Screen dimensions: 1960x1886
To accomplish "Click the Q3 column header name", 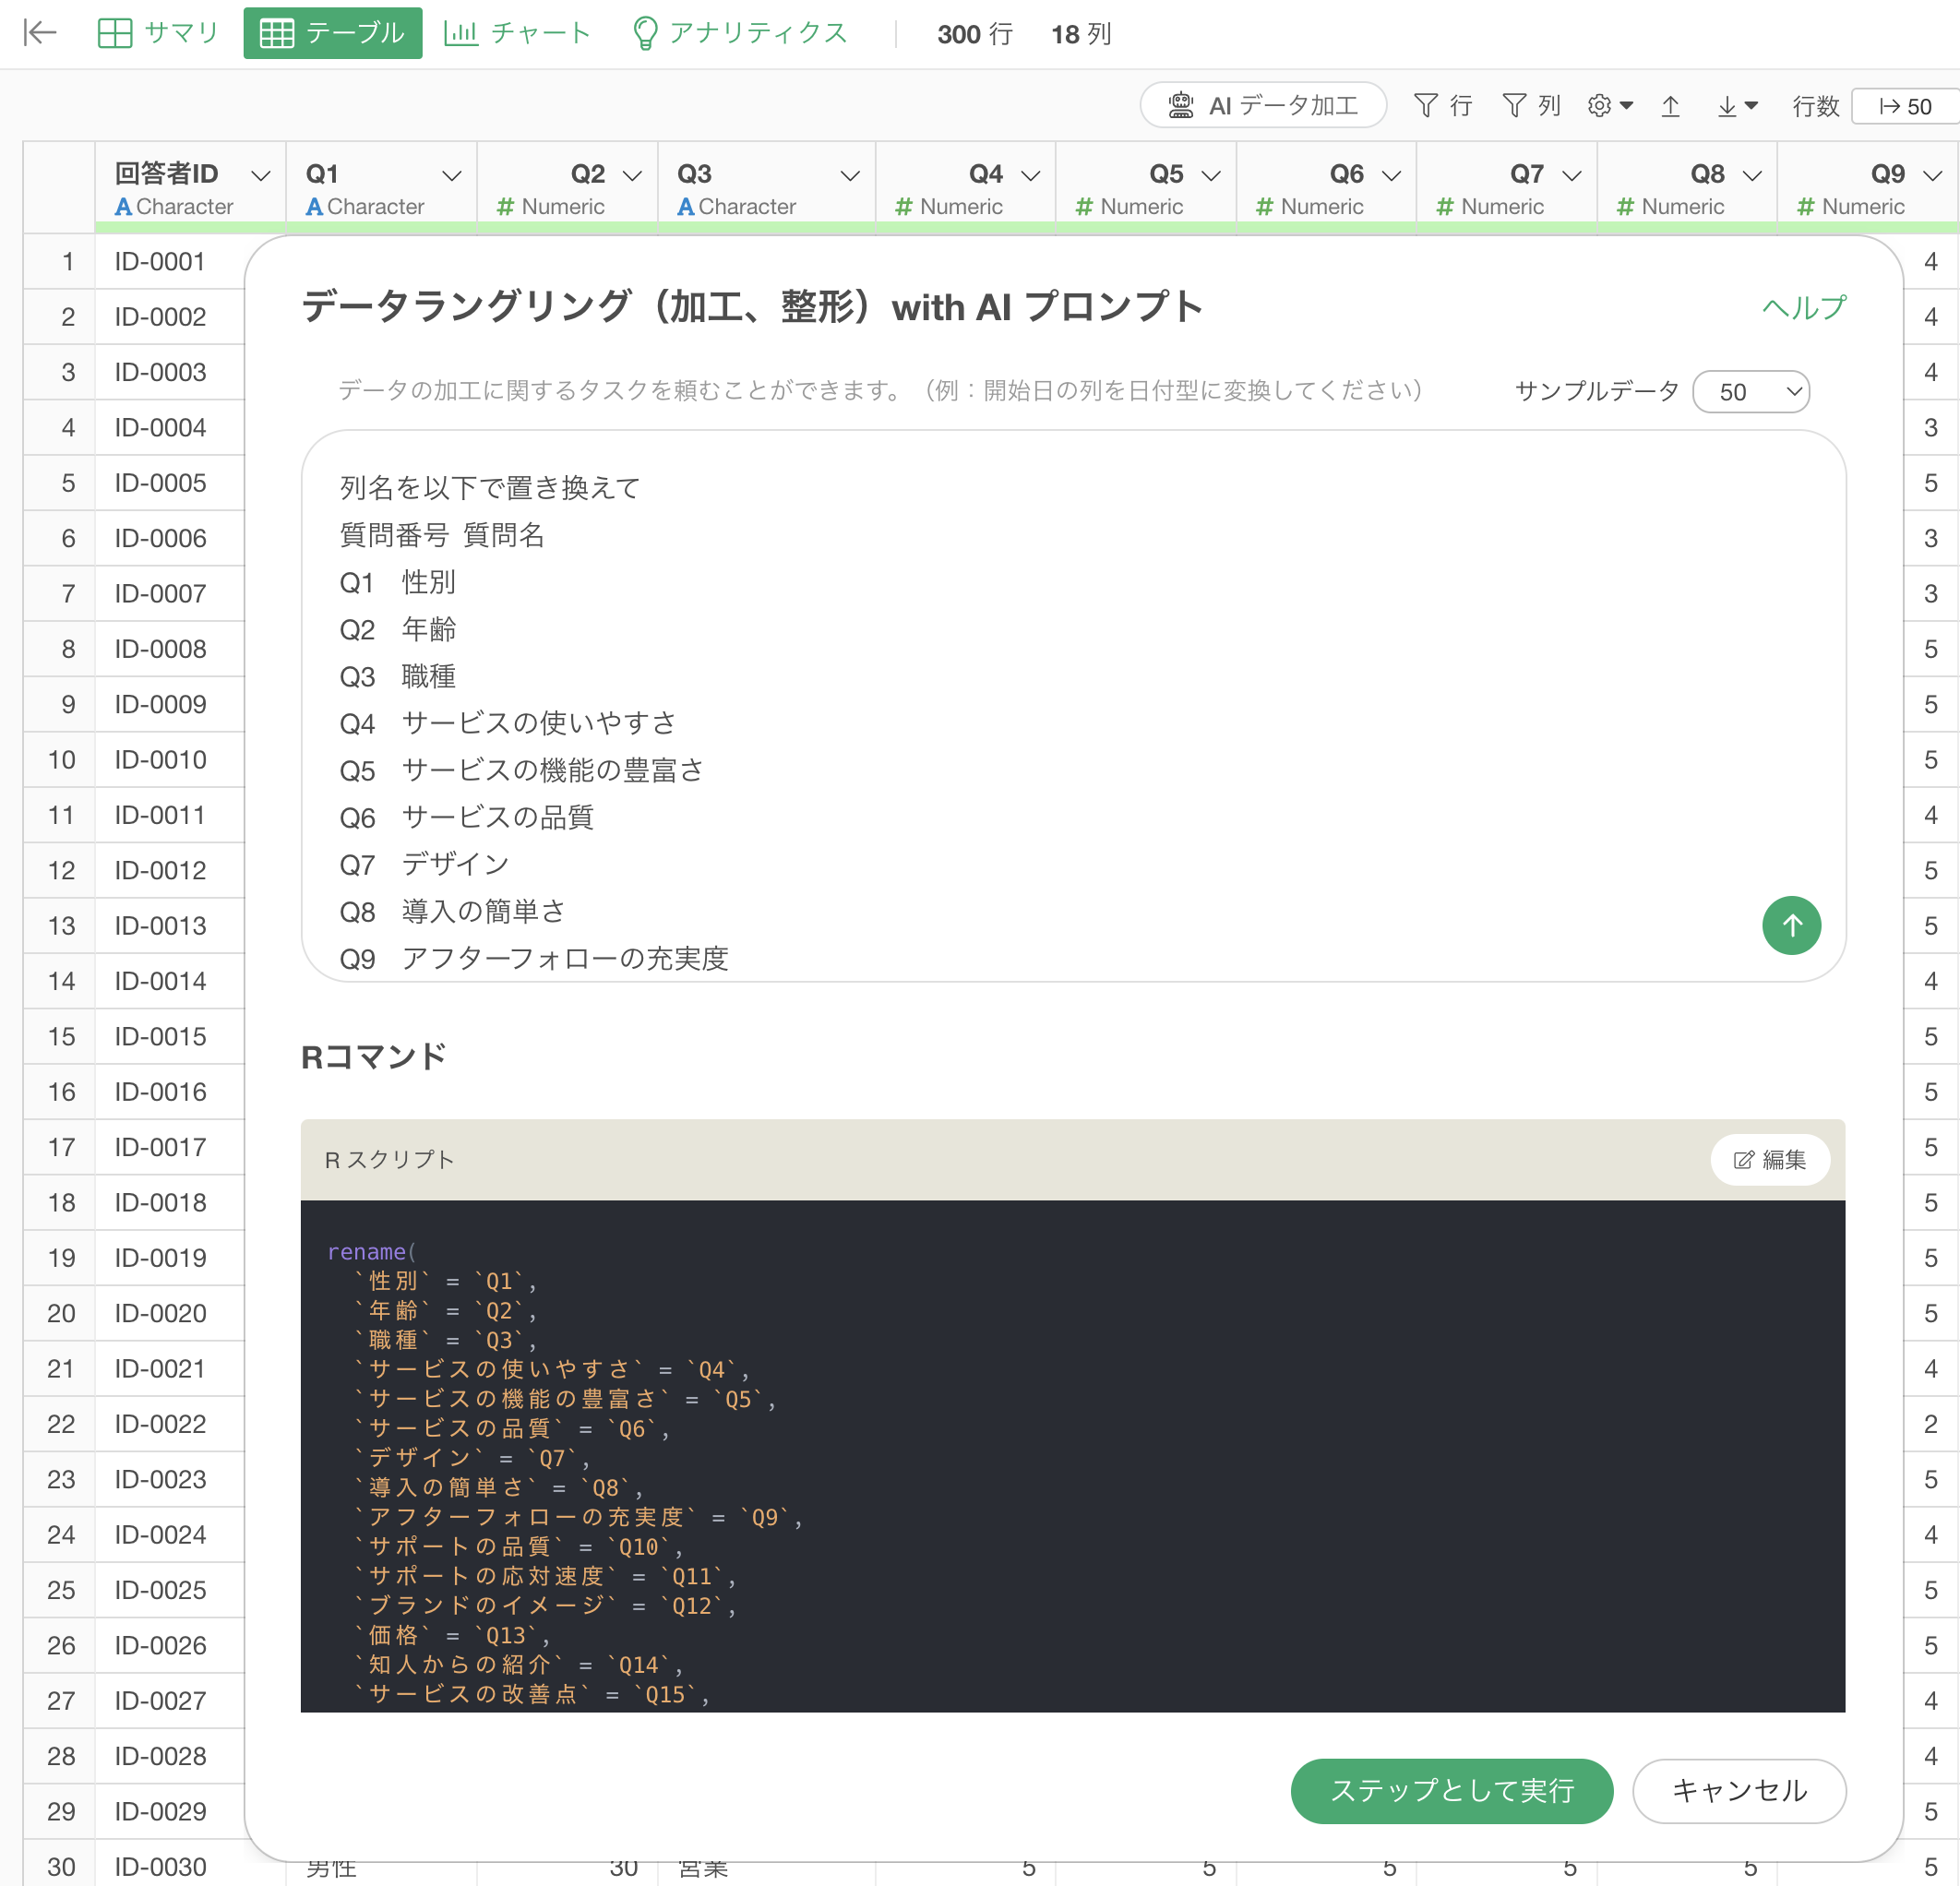I will click(x=694, y=174).
